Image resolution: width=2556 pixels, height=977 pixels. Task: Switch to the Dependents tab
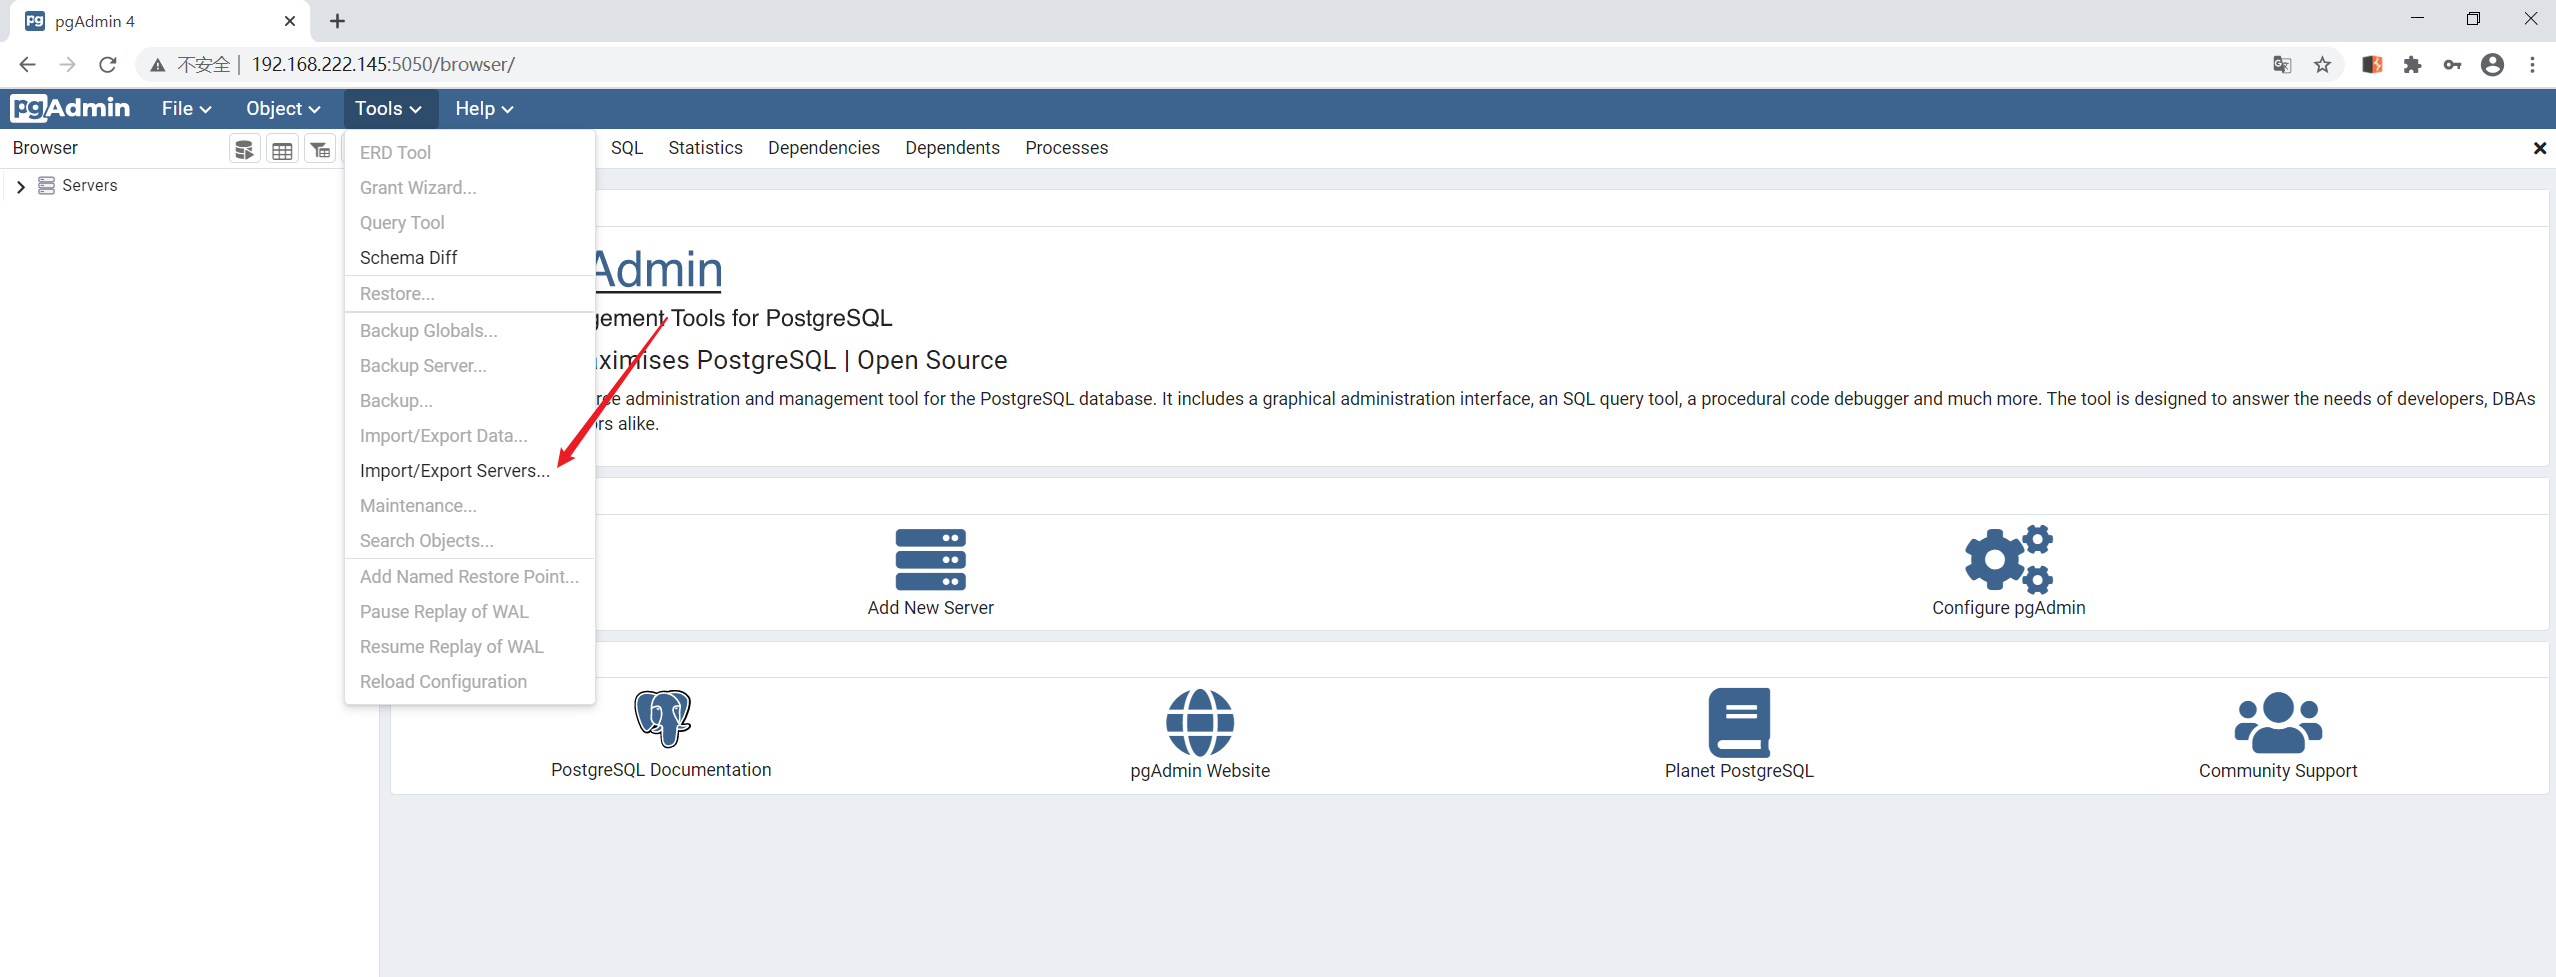[x=952, y=147]
